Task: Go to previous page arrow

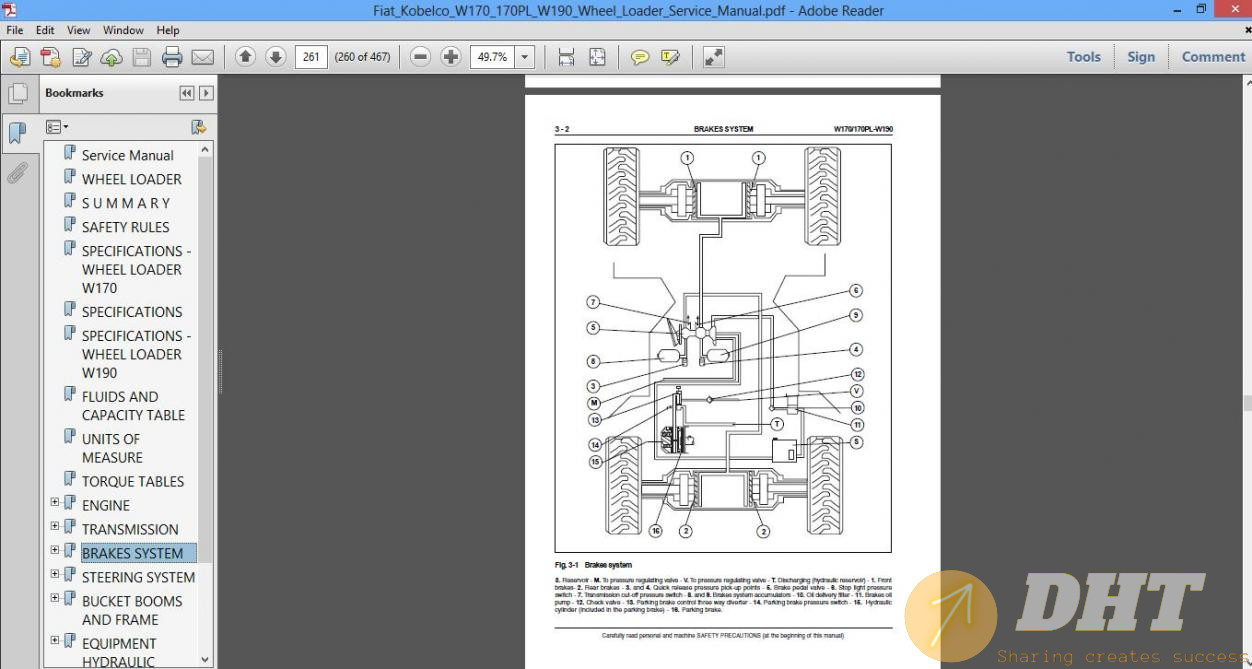Action: coord(245,57)
